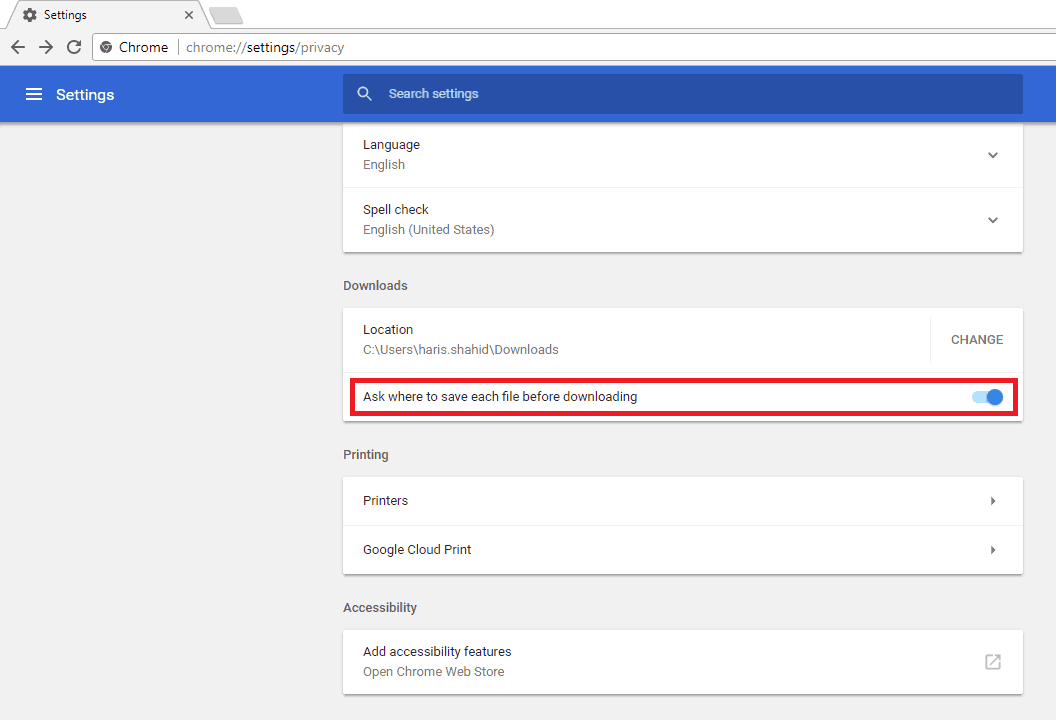Click the Settings header label
Screen dimensions: 1056x720
pyautogui.click(x=85, y=94)
